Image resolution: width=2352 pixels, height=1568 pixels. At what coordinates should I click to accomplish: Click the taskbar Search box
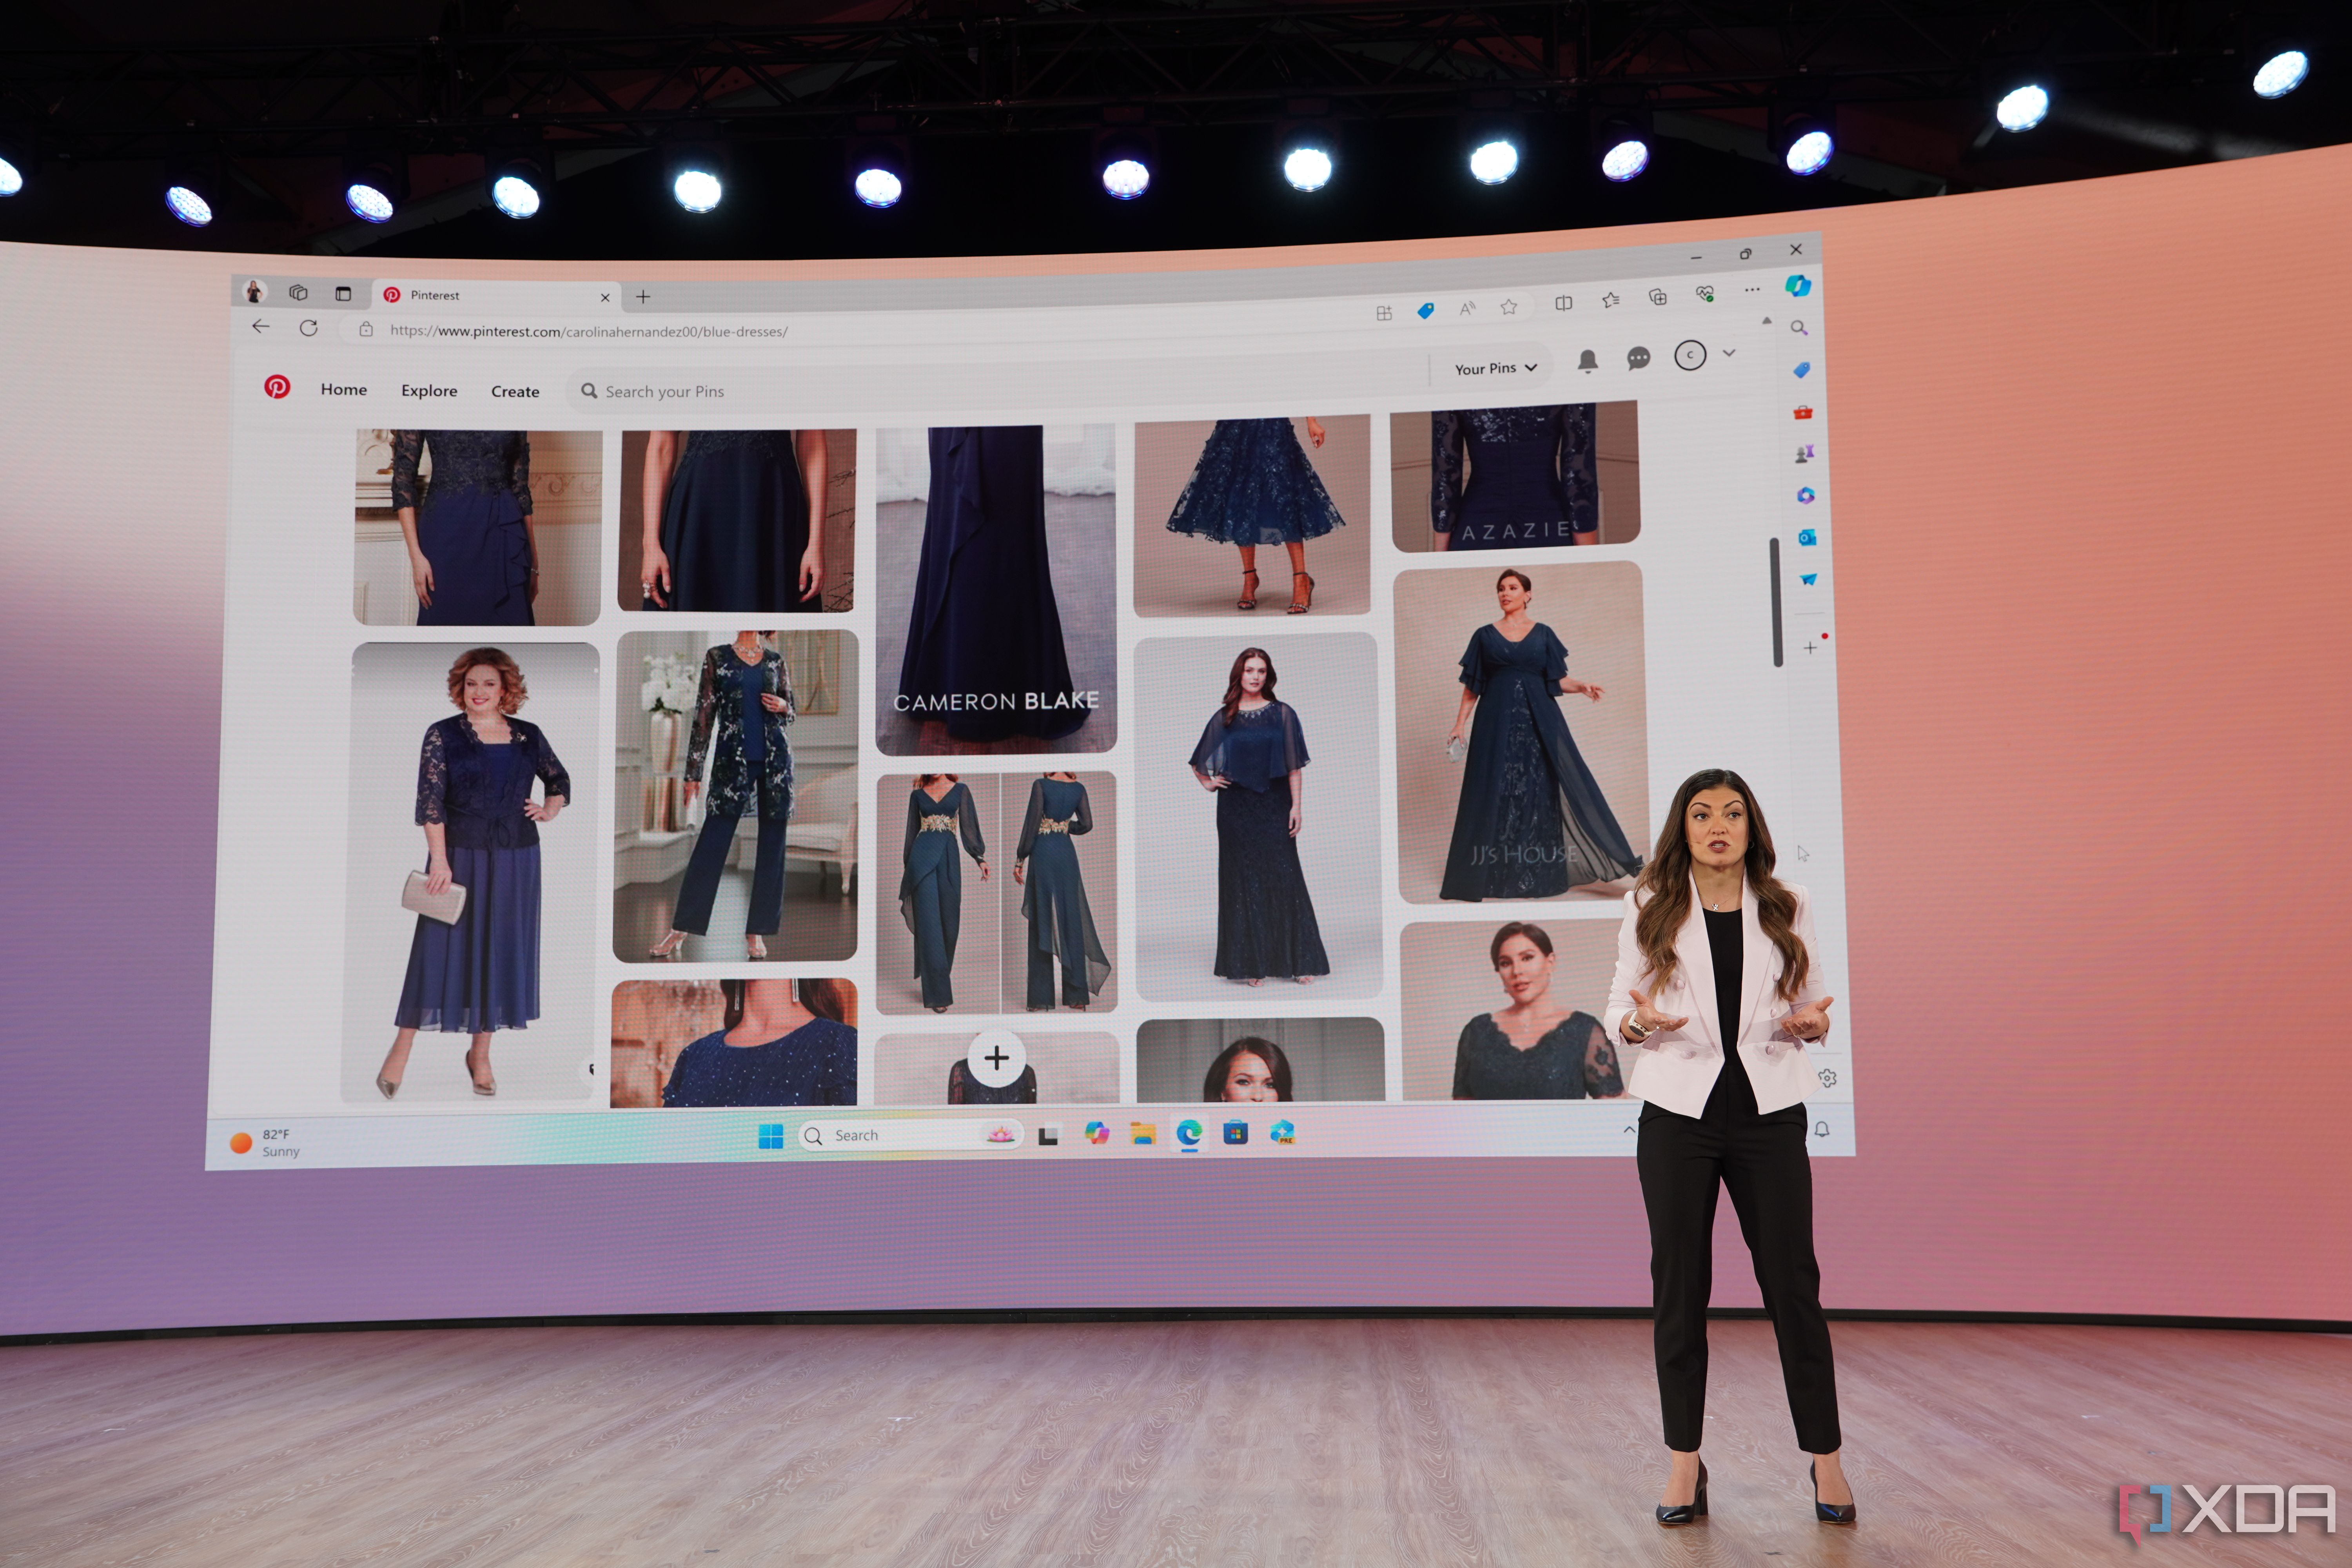coord(911,1135)
